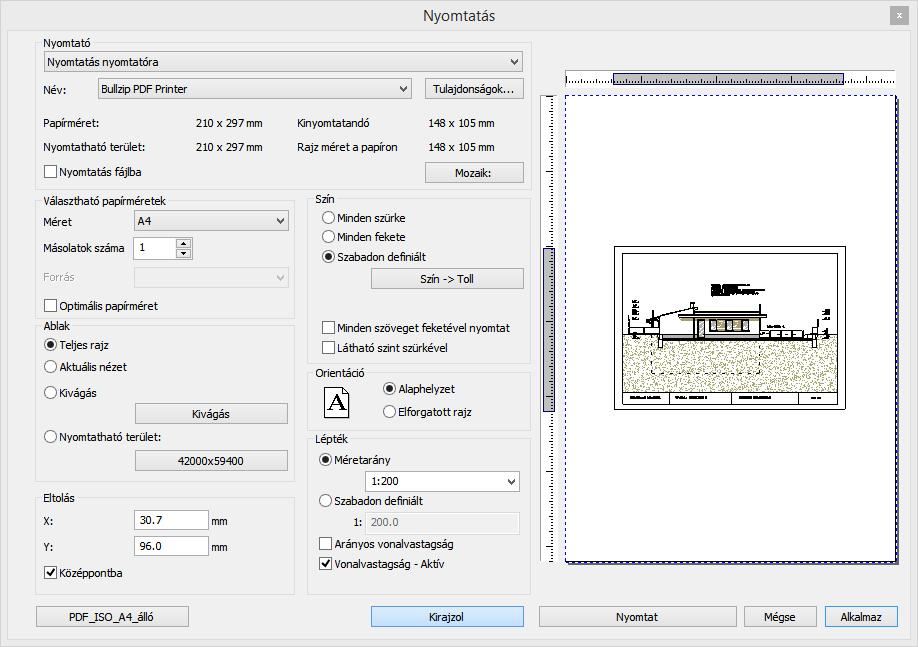
Task: Select Szabadon definiált color radio
Action: pyautogui.click(x=328, y=256)
